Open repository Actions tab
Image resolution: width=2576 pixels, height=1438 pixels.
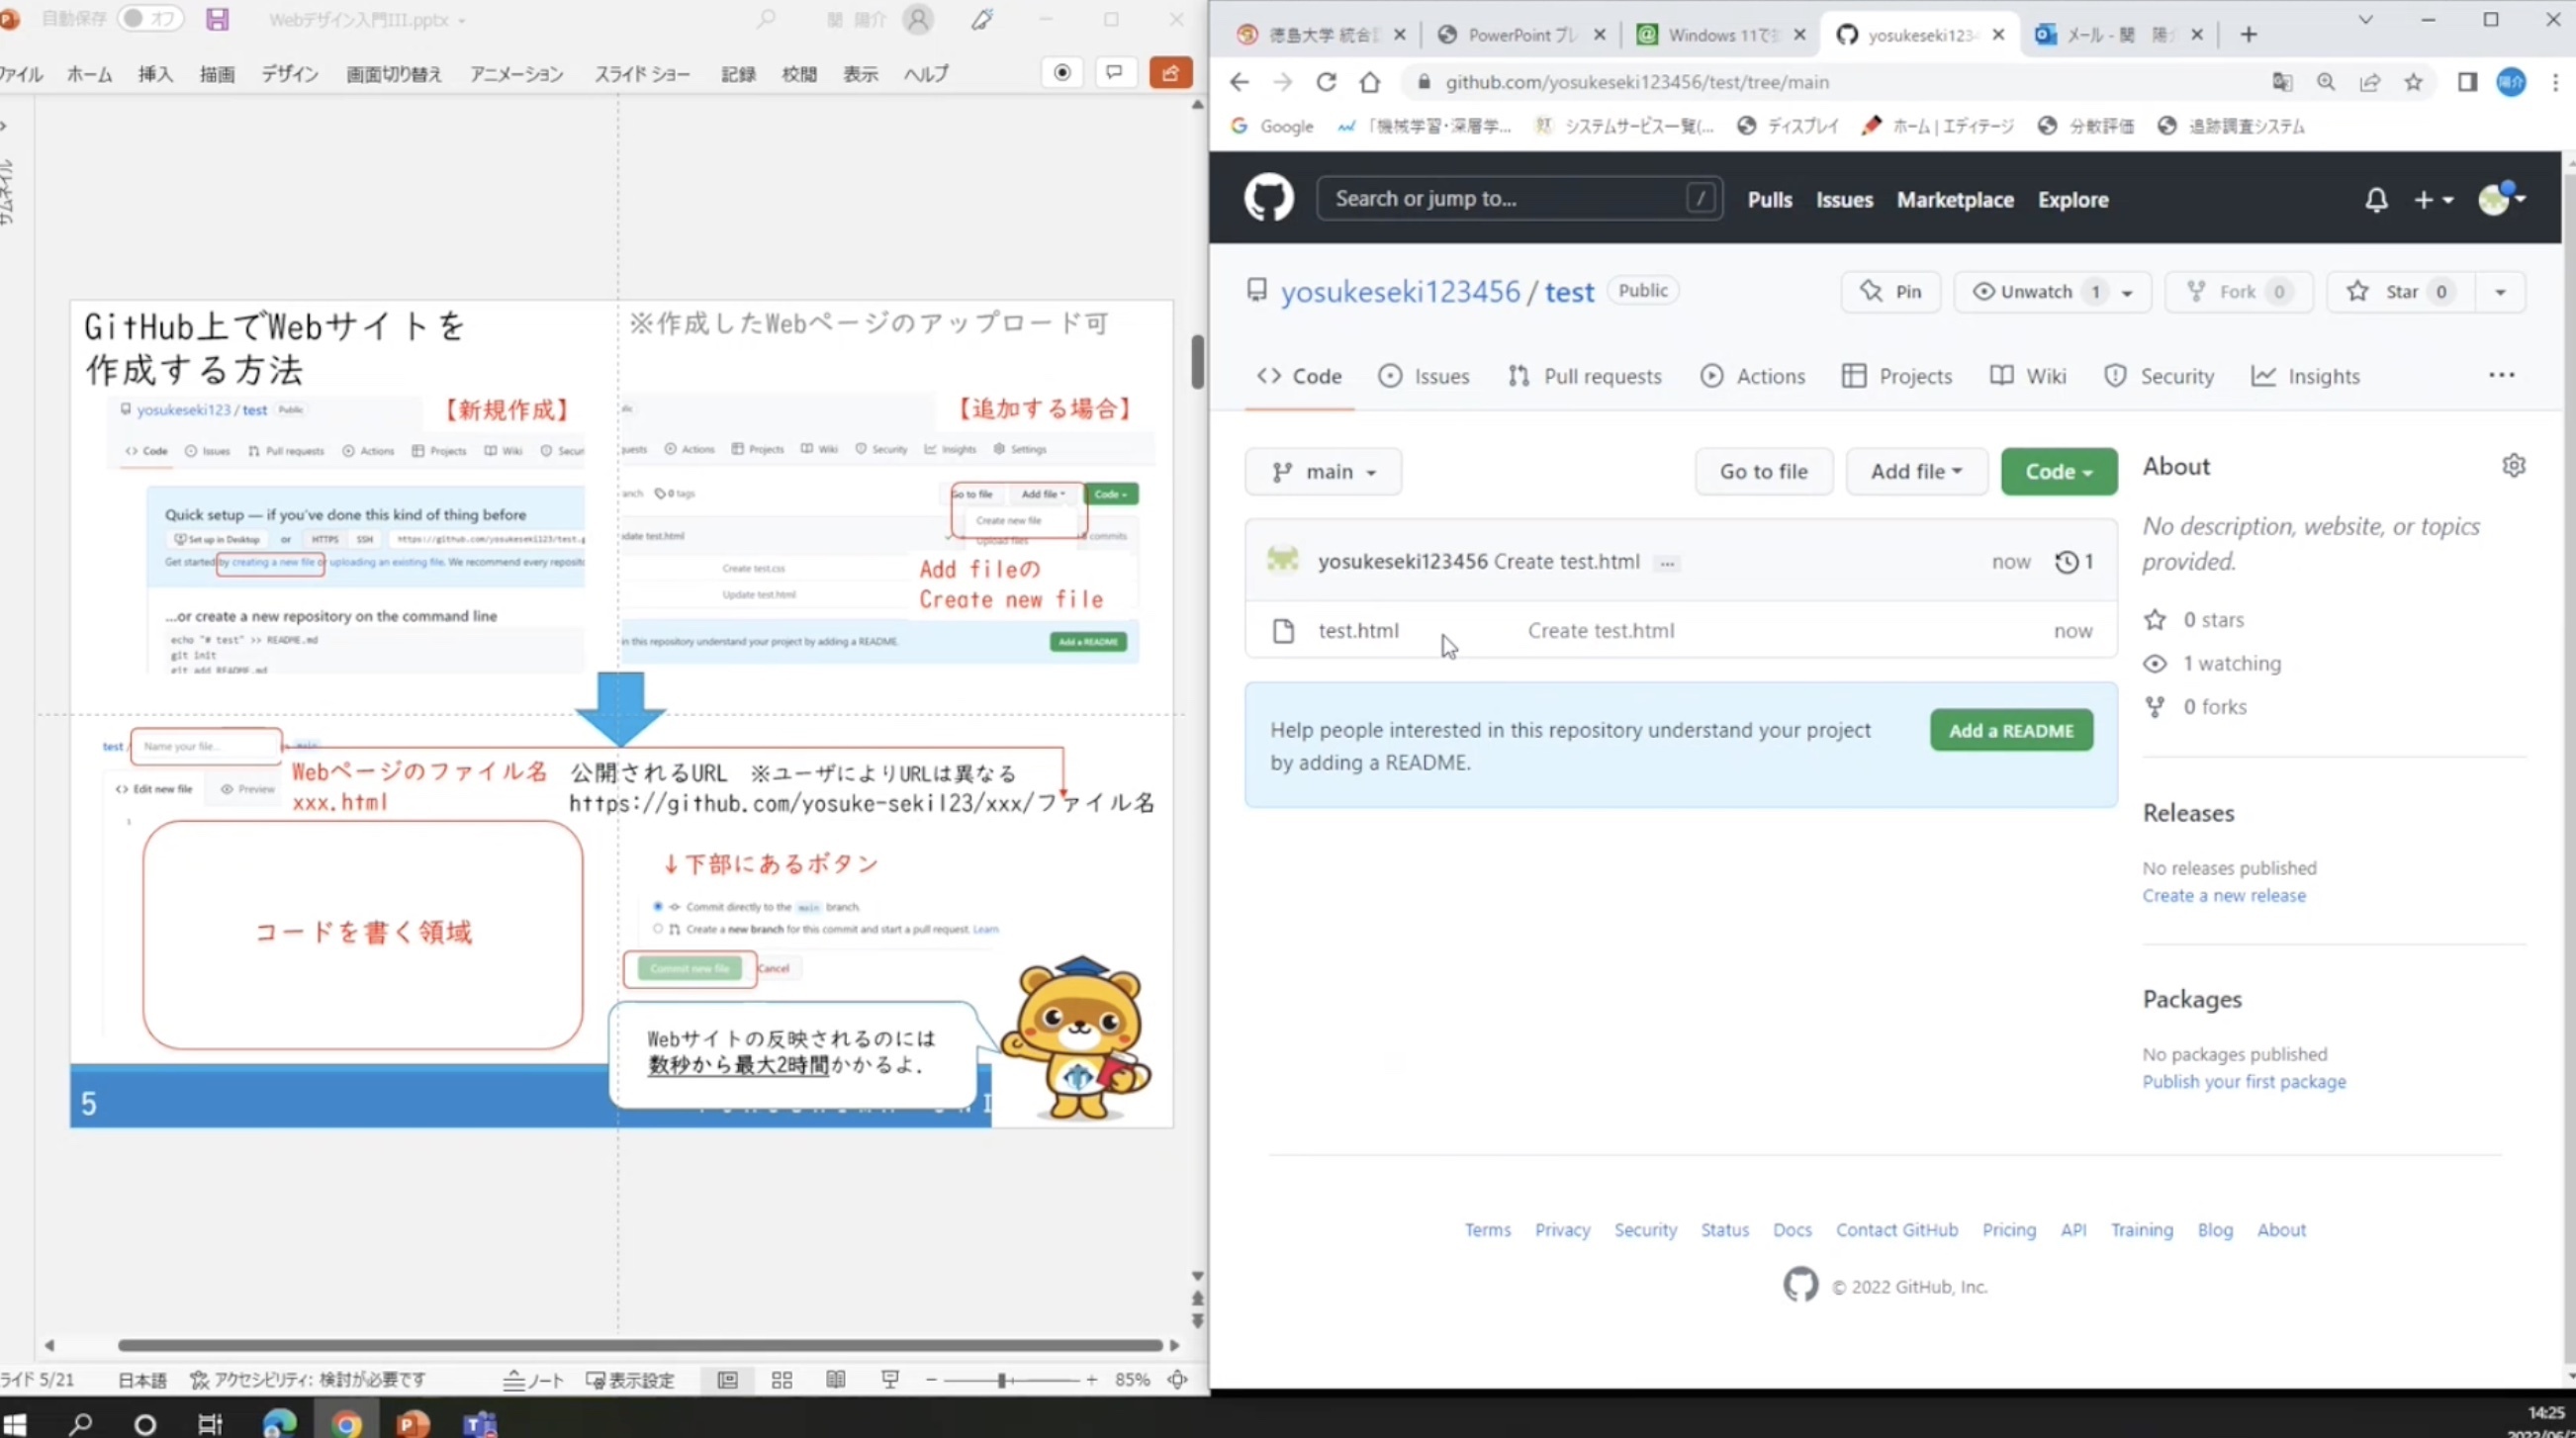[x=1753, y=376]
